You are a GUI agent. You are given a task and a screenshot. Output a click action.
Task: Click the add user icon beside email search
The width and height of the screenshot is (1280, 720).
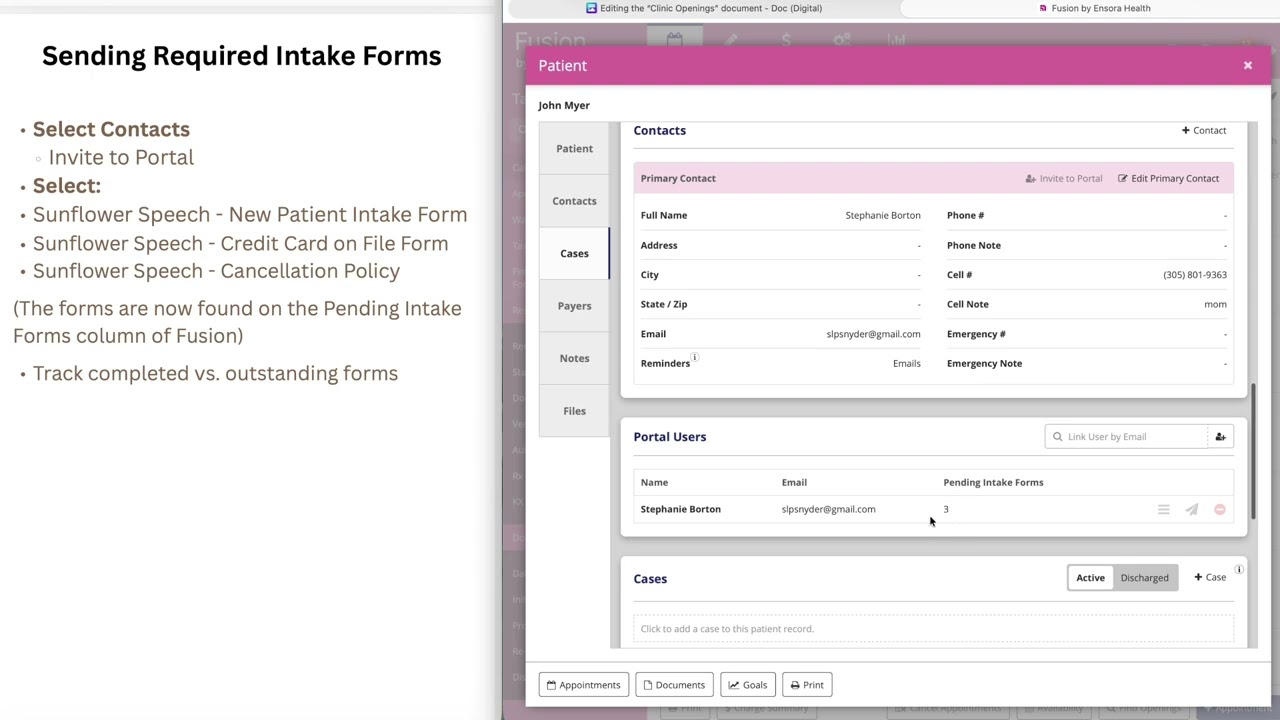click(x=1220, y=437)
